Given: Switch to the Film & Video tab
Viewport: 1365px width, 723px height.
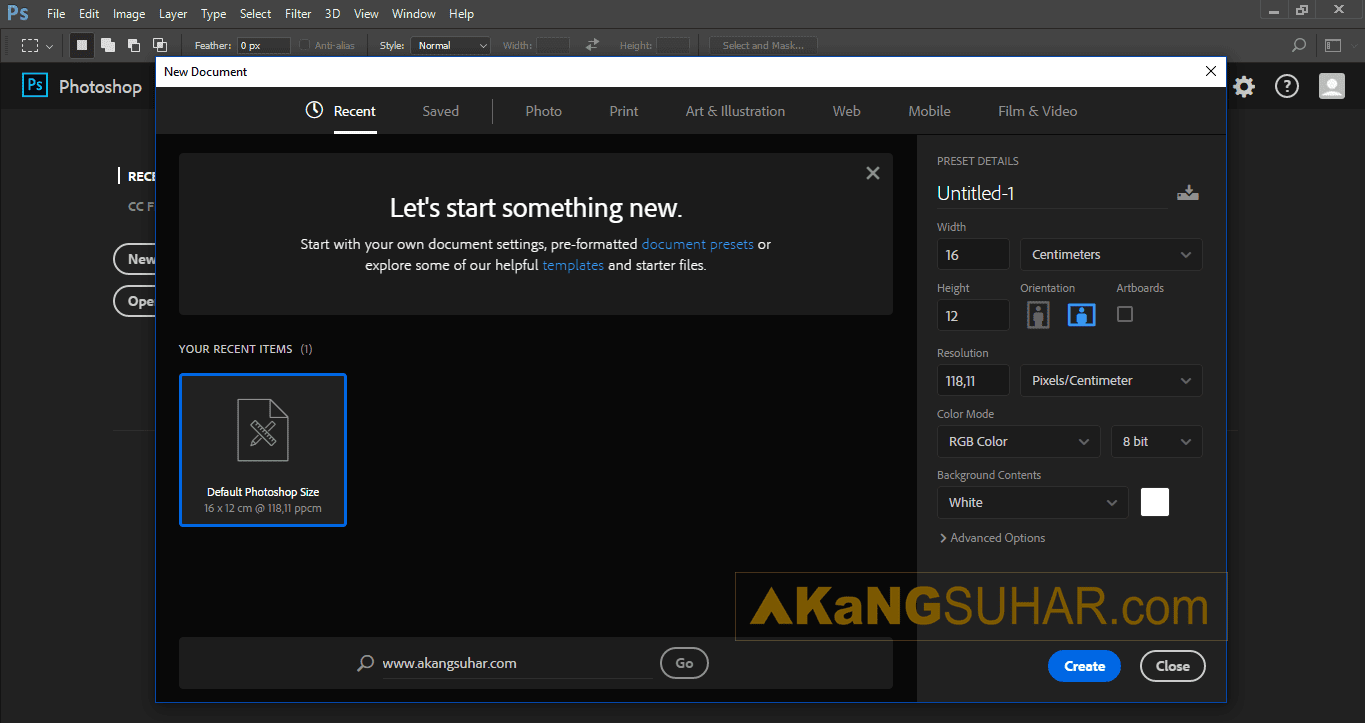Looking at the screenshot, I should tap(1037, 111).
